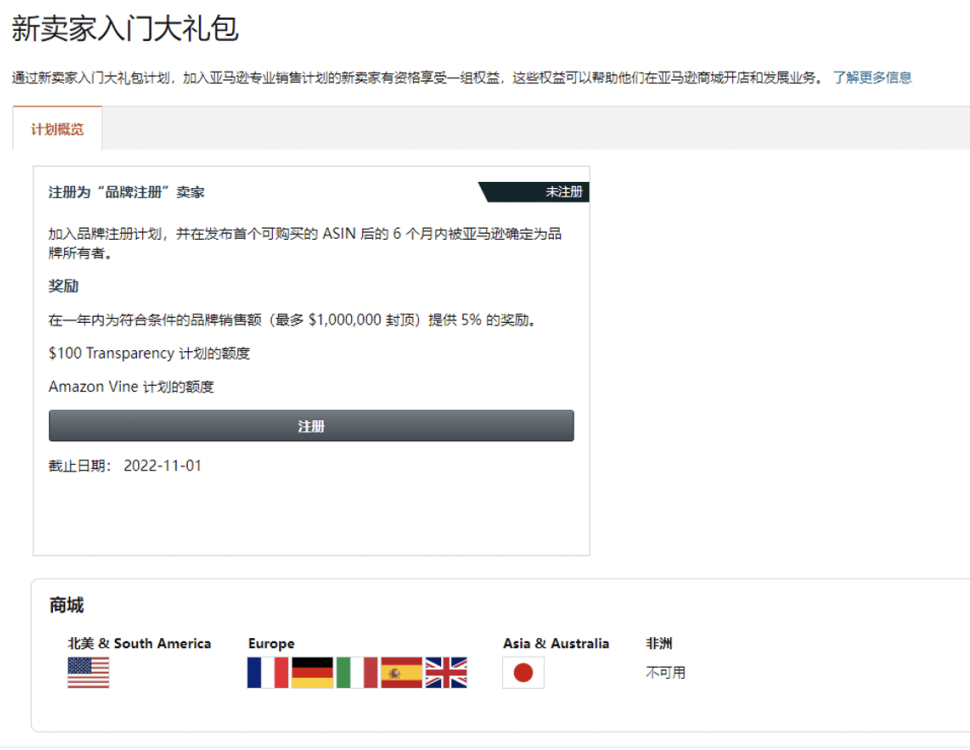The height and width of the screenshot is (750, 970).
Task: Click the 不可用 text under 非洲
Action: pos(665,672)
